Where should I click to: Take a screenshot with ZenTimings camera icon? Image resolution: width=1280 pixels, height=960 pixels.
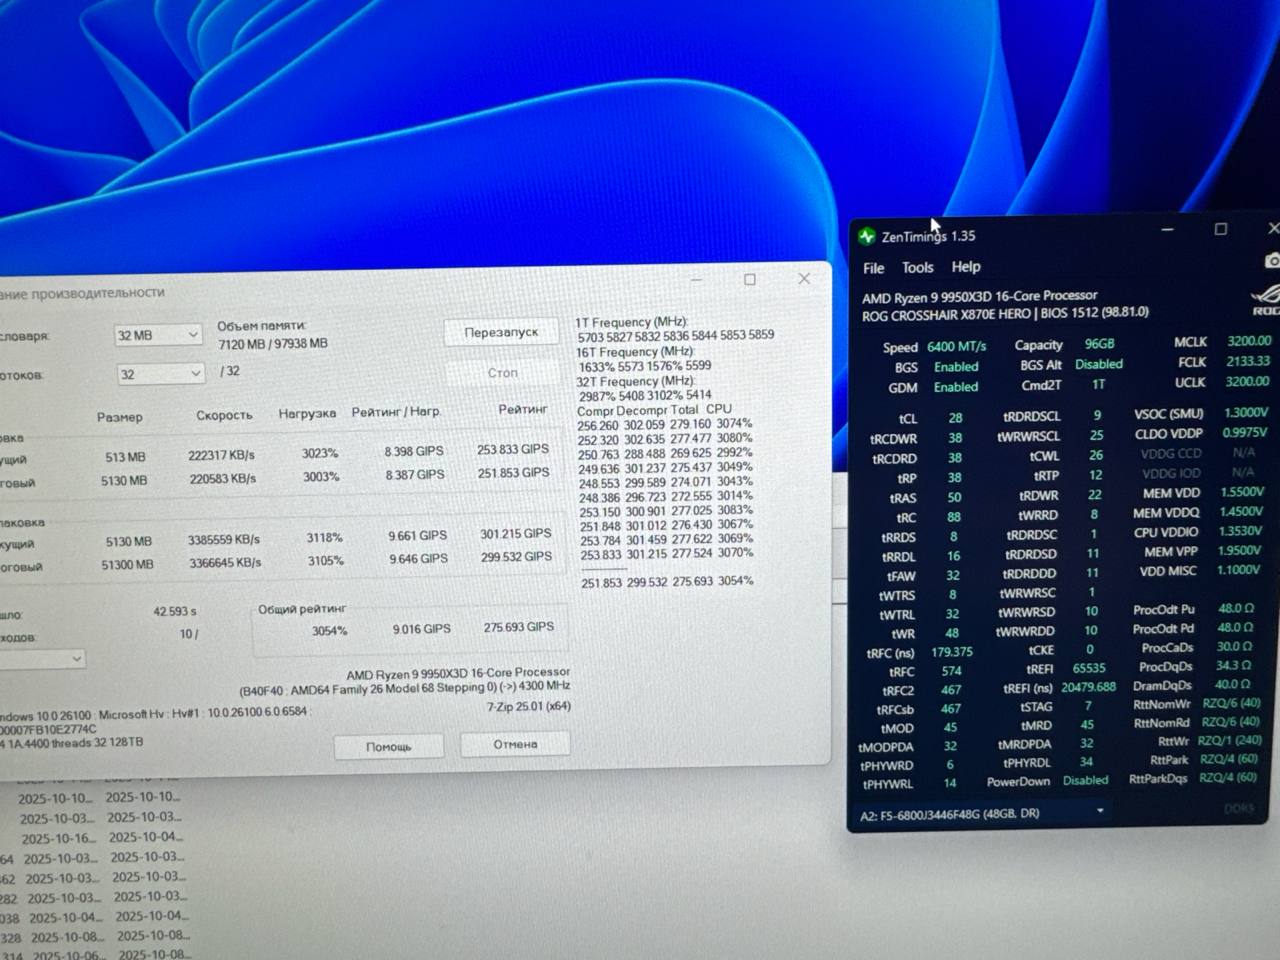1272,261
